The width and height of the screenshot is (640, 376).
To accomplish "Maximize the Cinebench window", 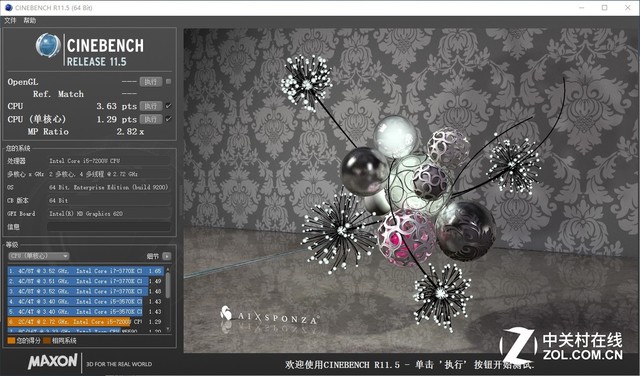I will [x=604, y=7].
